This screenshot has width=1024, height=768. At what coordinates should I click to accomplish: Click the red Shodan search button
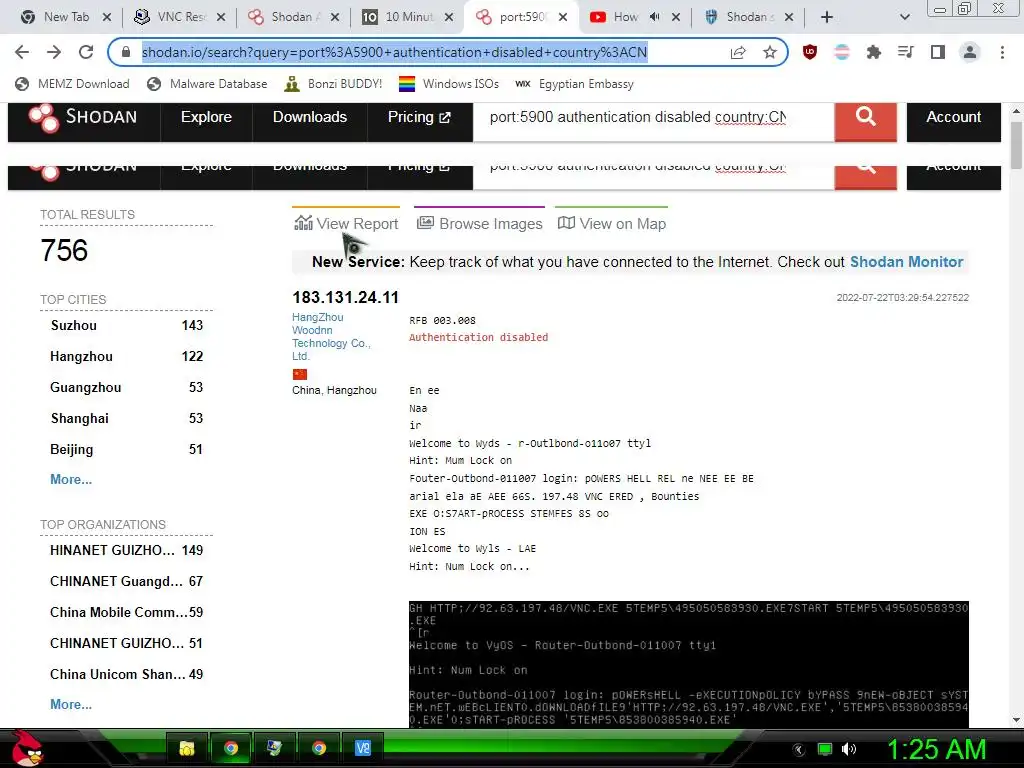coord(865,120)
